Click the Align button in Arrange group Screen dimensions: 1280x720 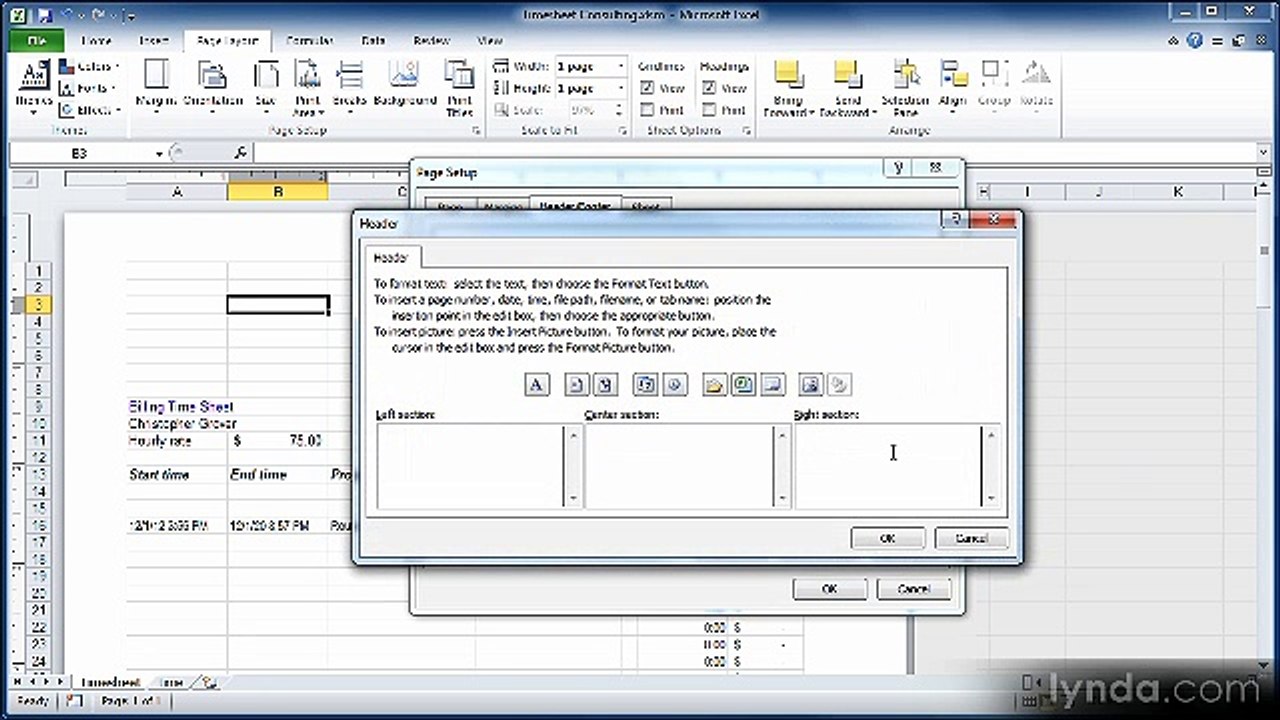(953, 88)
